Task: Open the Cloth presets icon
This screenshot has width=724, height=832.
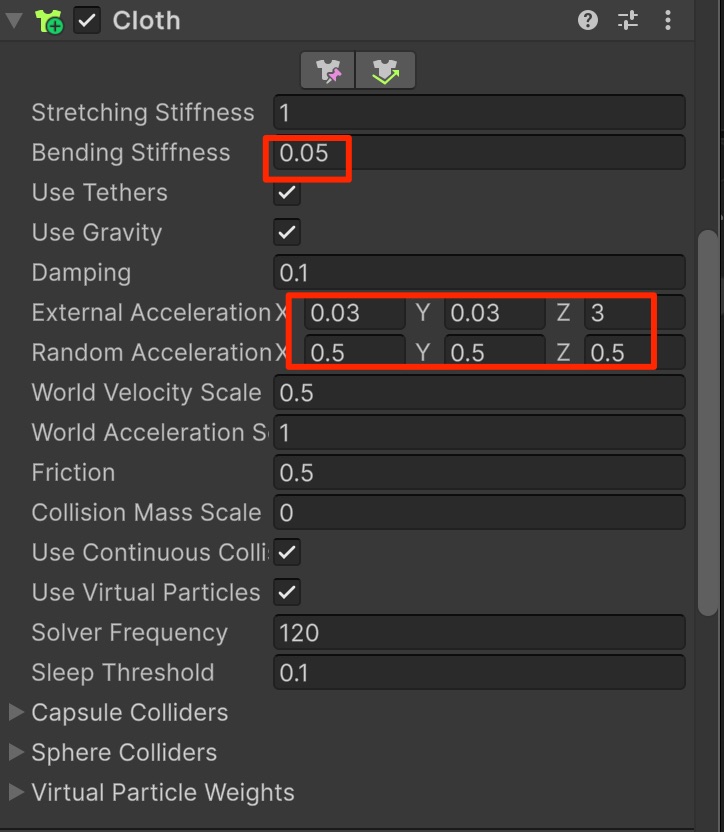Action: click(627, 20)
